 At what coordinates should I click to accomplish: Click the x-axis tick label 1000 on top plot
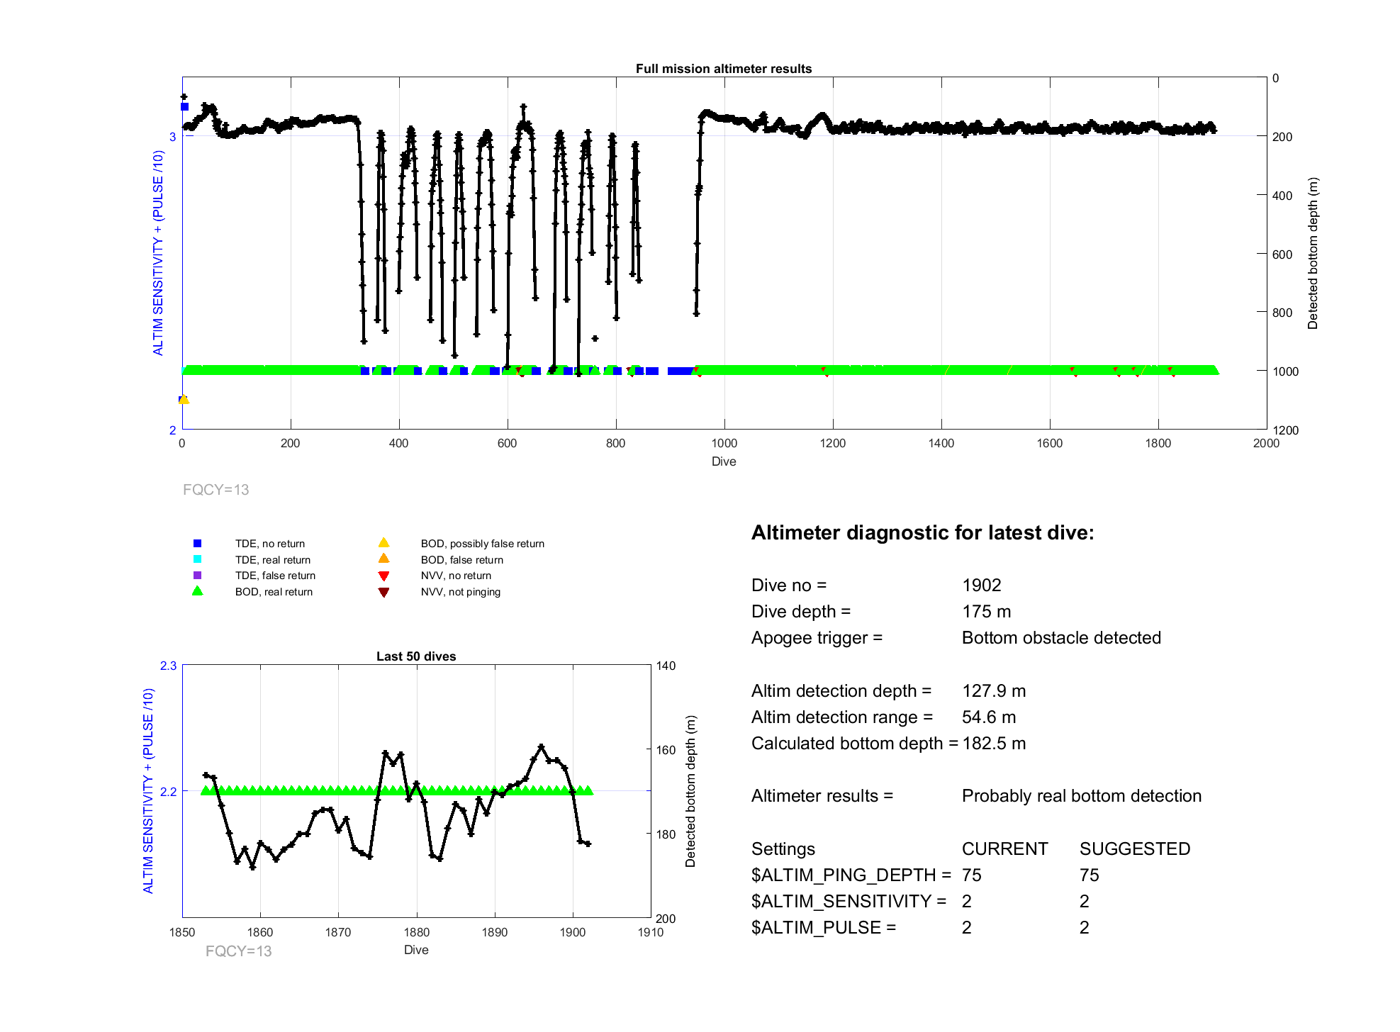pos(724,443)
